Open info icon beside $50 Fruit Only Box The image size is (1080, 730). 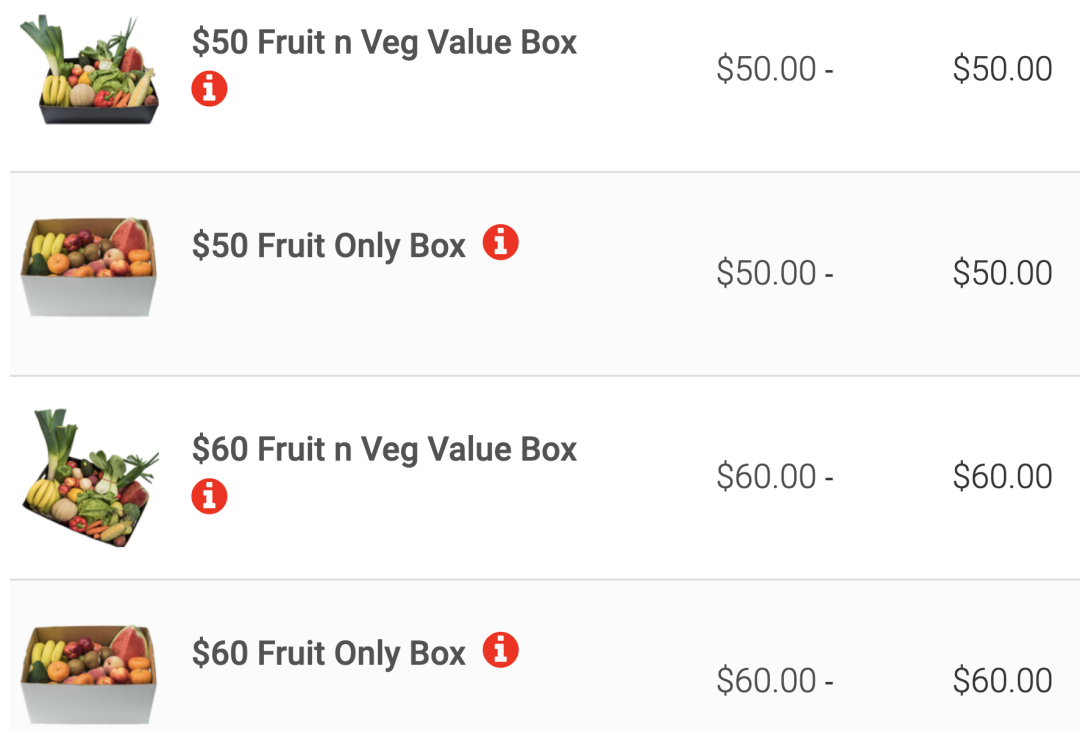click(x=500, y=242)
